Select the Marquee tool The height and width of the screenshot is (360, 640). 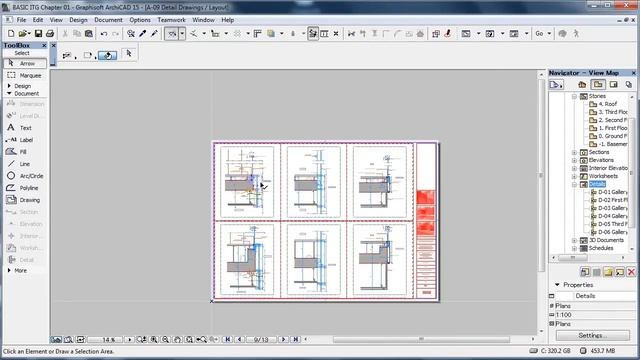point(25,76)
